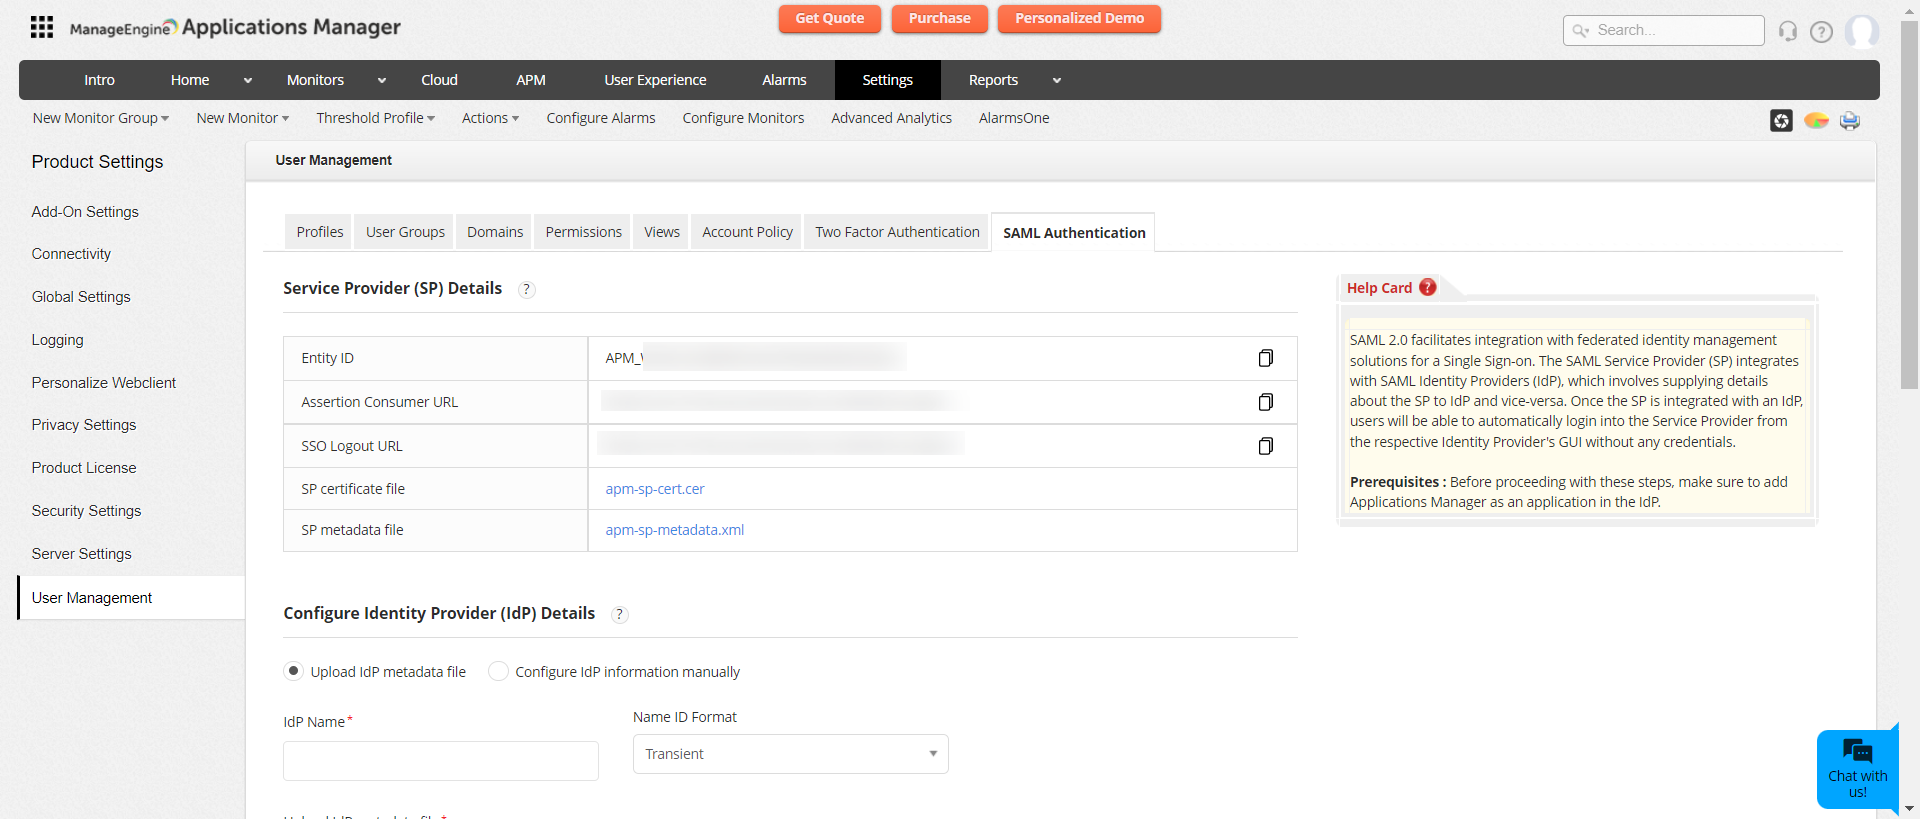The width and height of the screenshot is (1920, 819).
Task: Open the Alarms menu item
Action: [x=784, y=80]
